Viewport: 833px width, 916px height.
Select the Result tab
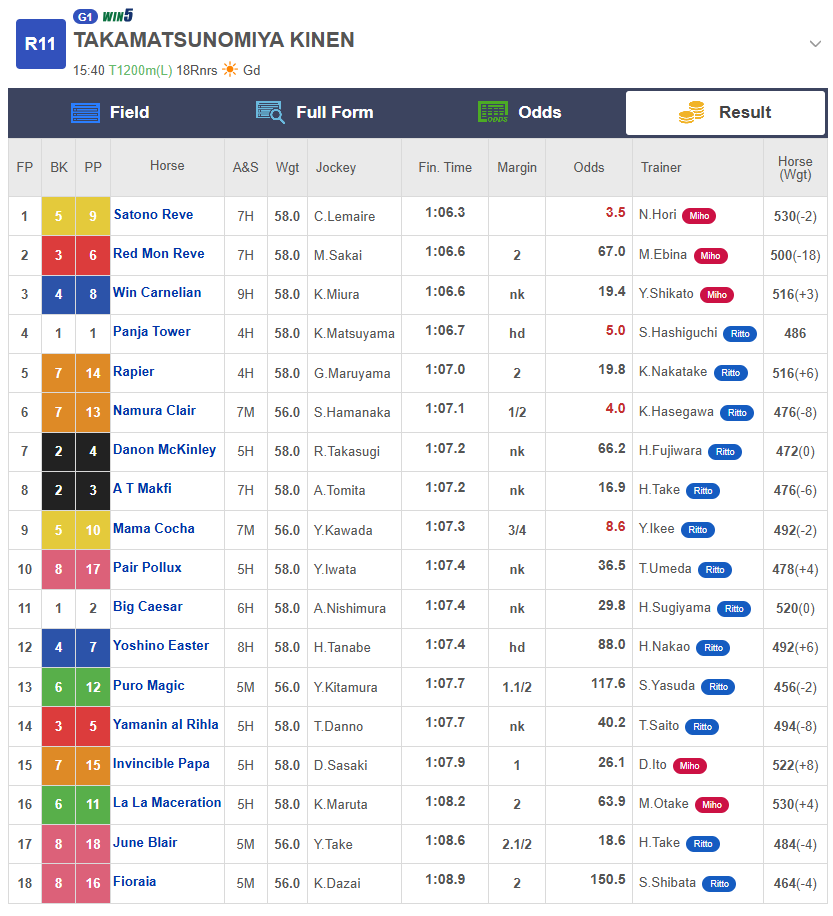point(726,112)
